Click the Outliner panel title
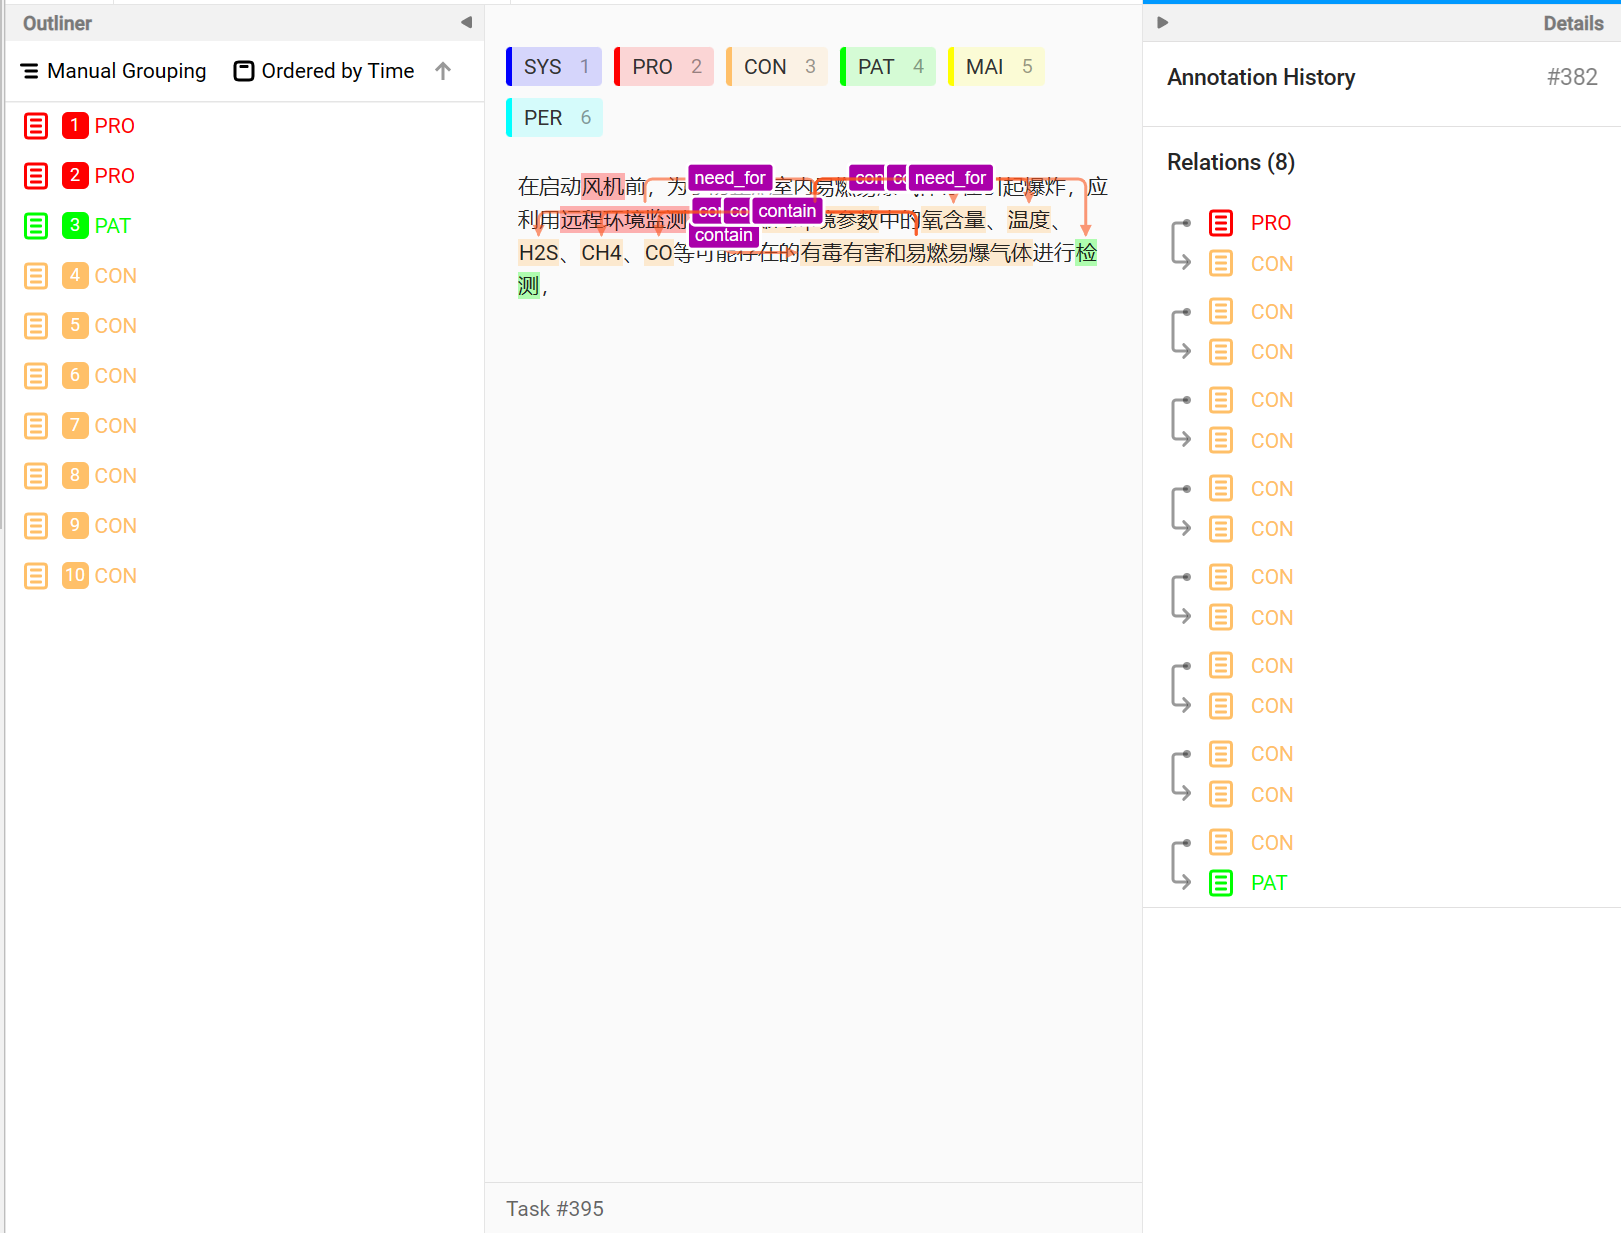The image size is (1621, 1233). 57,23
